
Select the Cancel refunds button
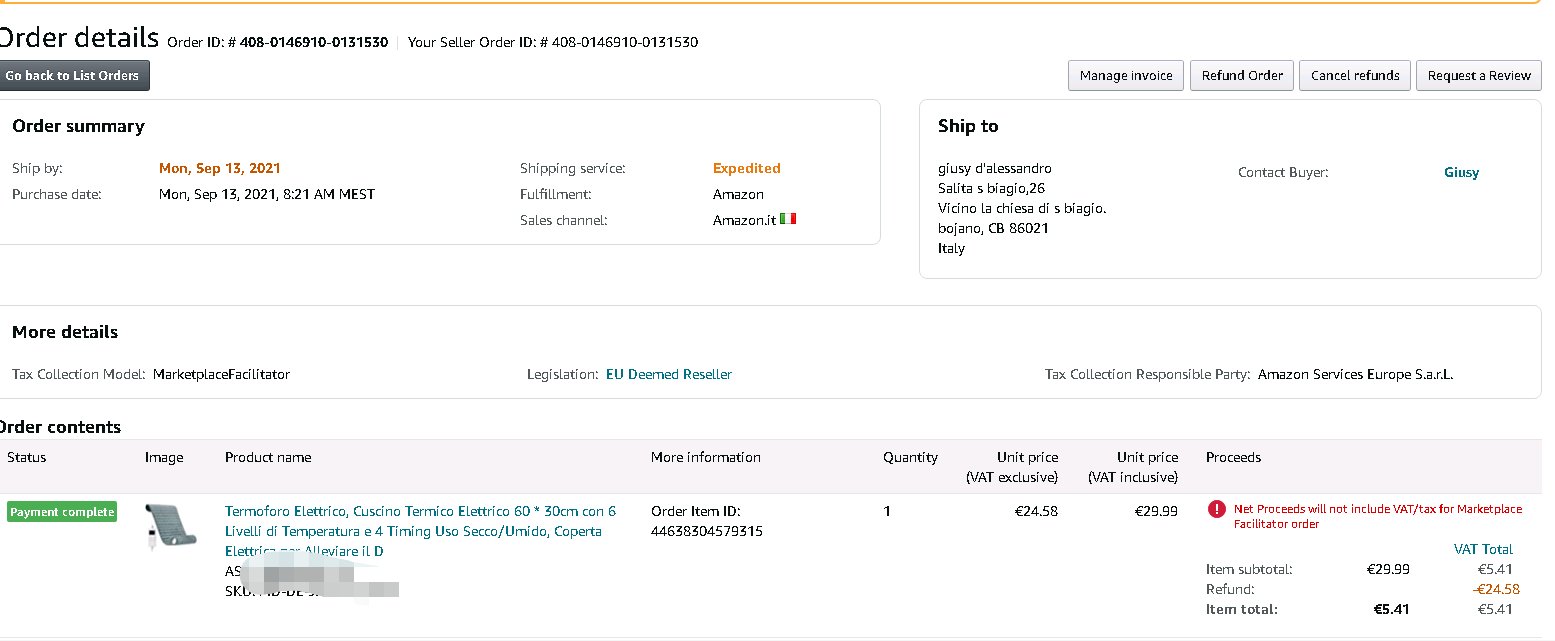[1355, 76]
